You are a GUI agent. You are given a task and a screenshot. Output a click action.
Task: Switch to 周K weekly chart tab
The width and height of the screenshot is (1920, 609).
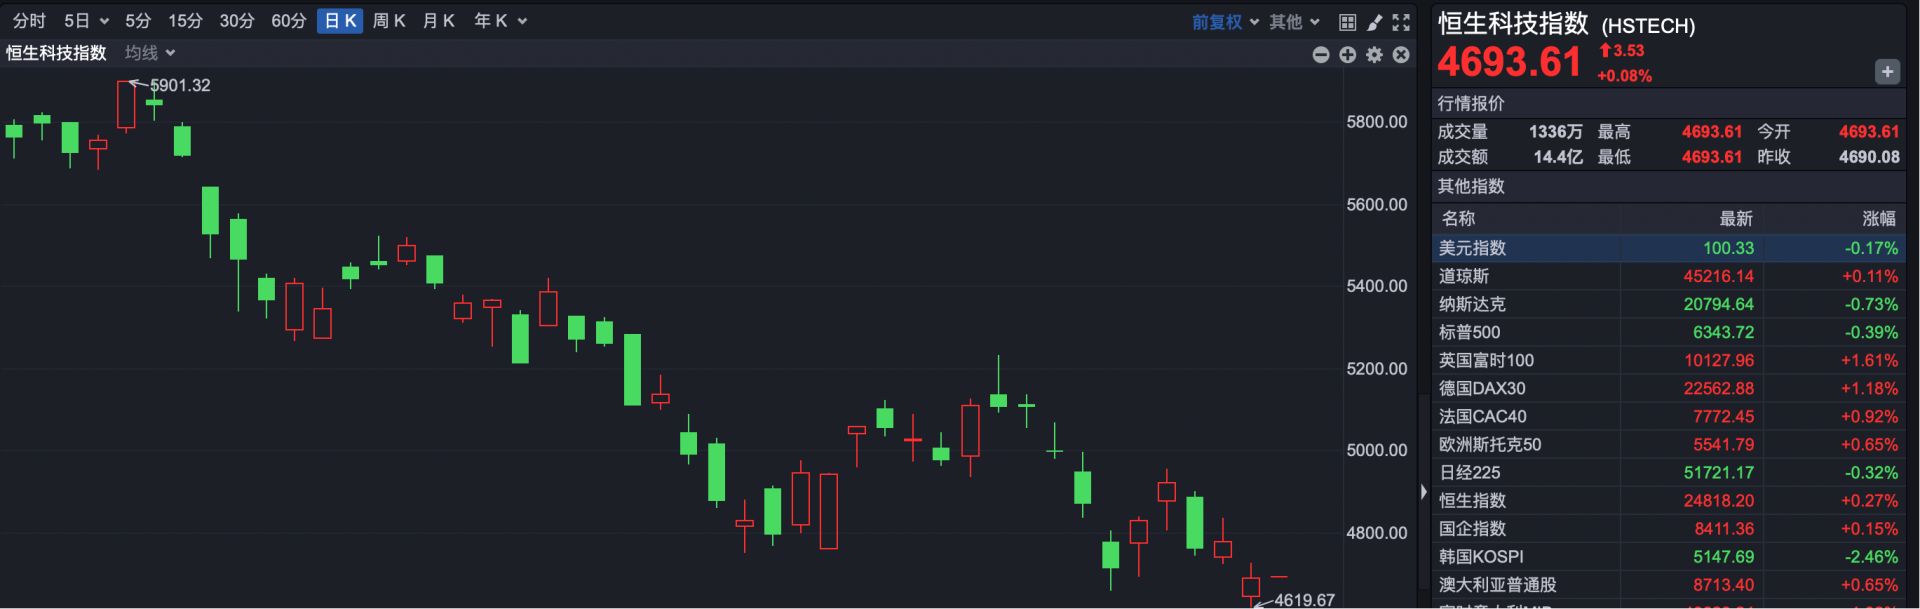388,21
